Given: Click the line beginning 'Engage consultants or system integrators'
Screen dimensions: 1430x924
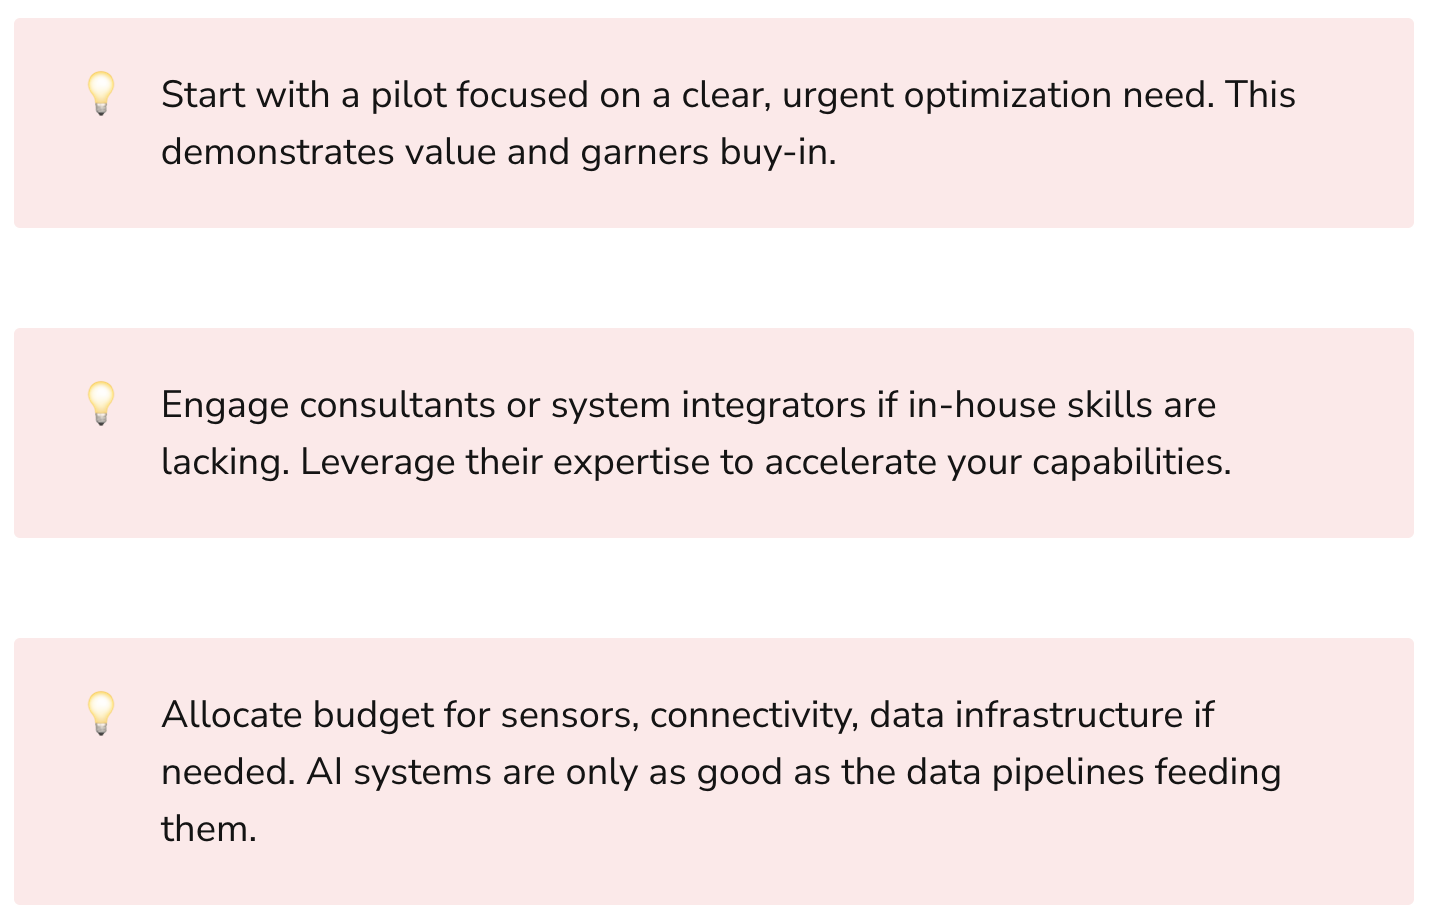Looking at the screenshot, I should 688,405.
